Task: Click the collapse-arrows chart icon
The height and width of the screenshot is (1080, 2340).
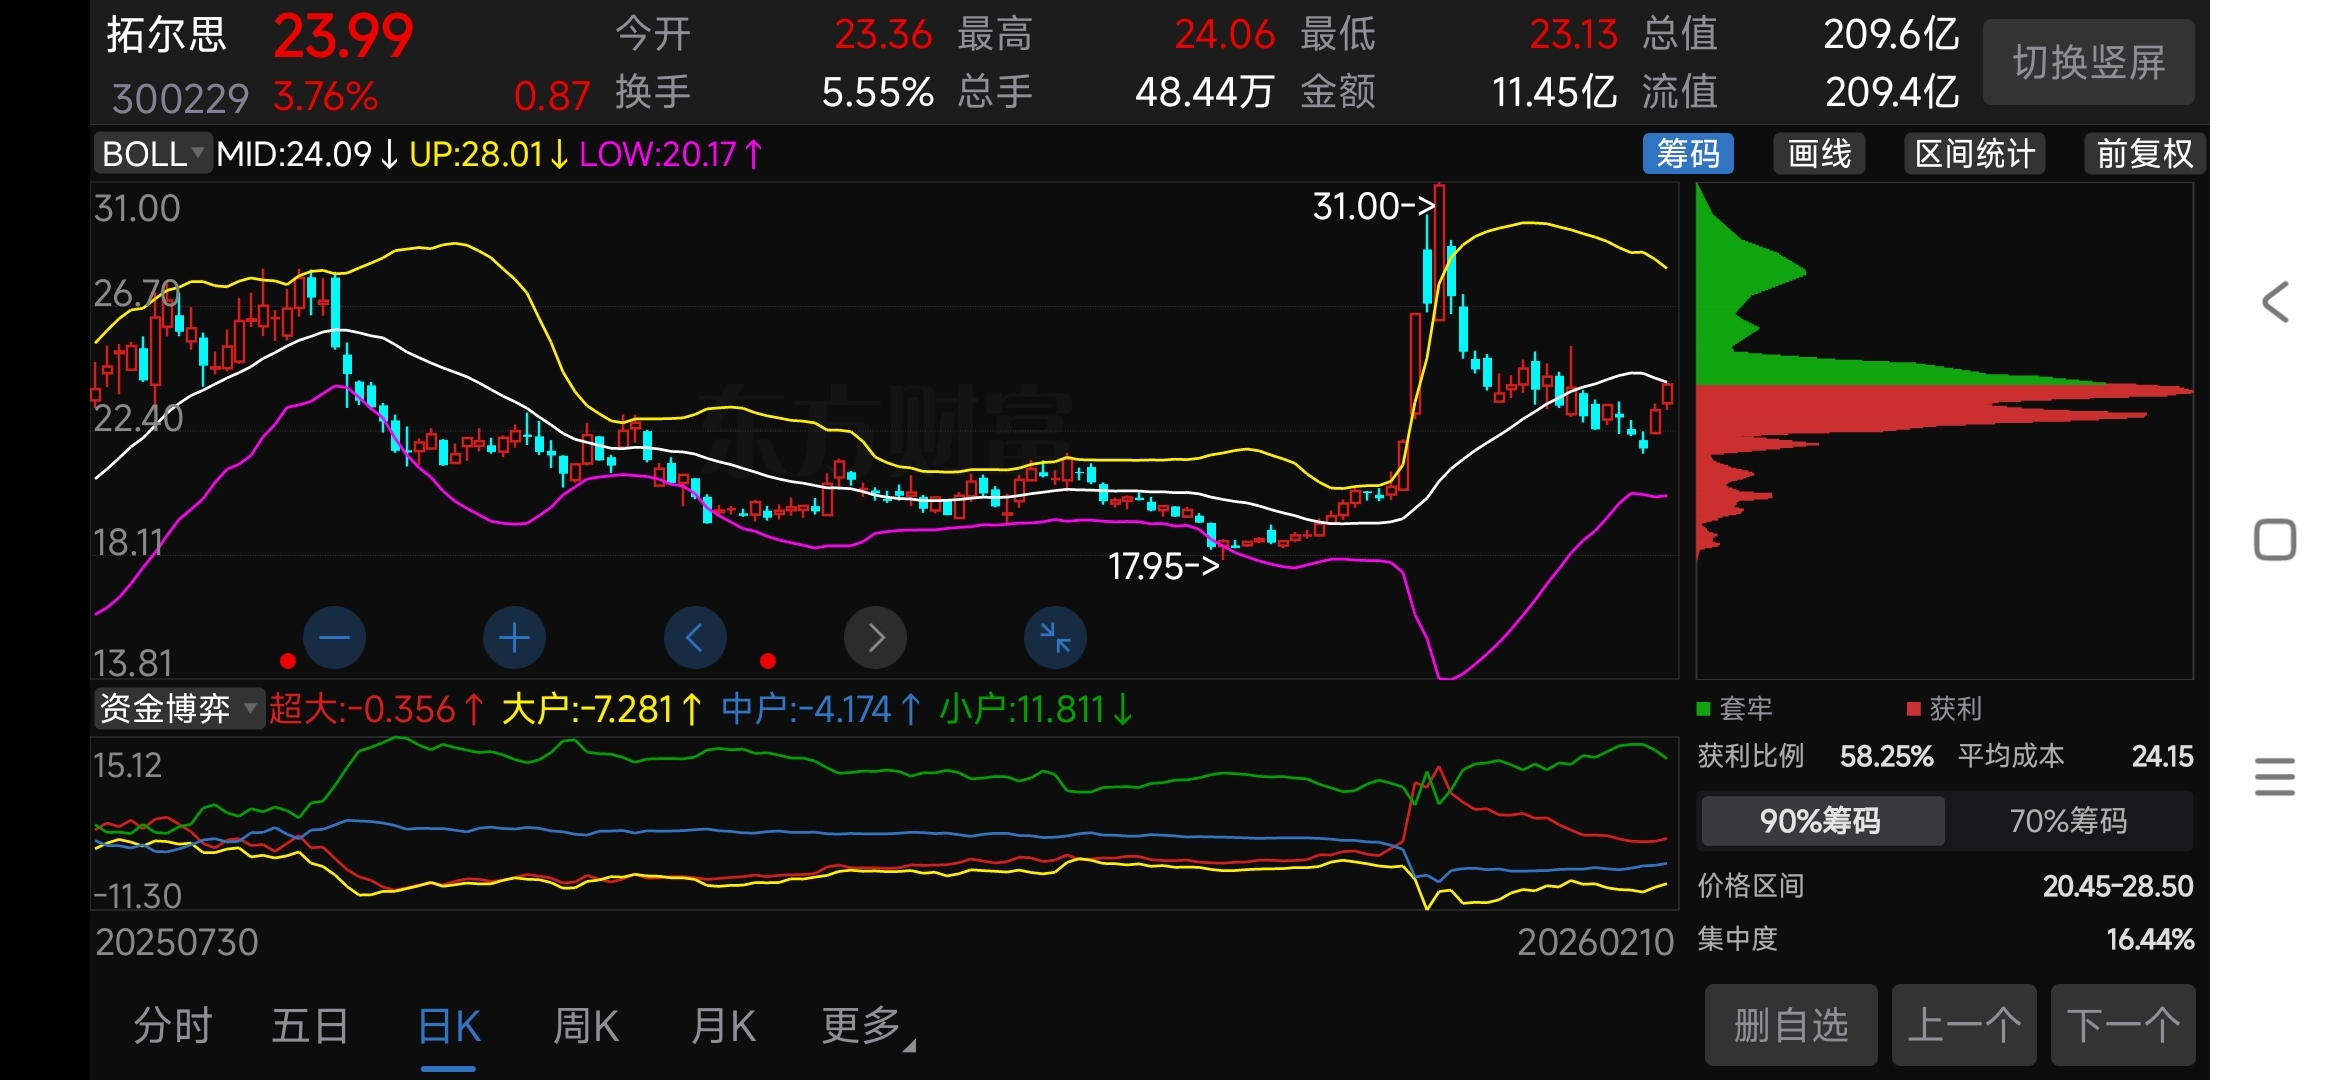Action: click(x=1055, y=637)
